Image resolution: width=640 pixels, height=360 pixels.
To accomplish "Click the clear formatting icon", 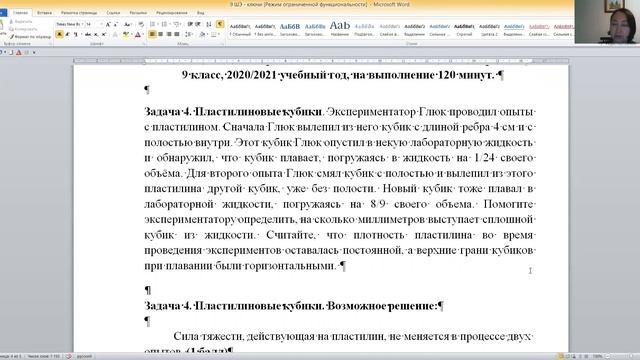I will 141,24.
